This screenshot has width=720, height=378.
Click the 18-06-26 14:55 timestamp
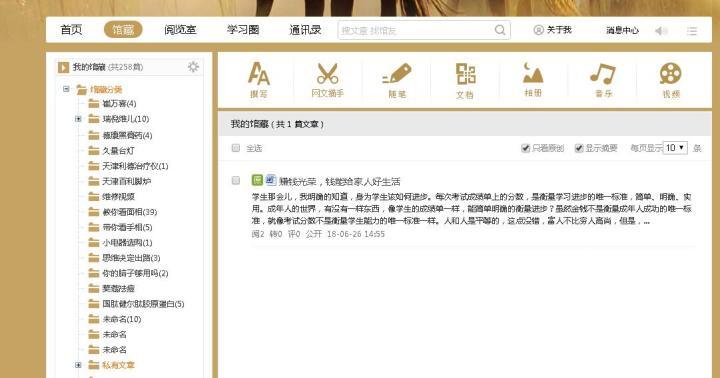pyautogui.click(x=356, y=234)
